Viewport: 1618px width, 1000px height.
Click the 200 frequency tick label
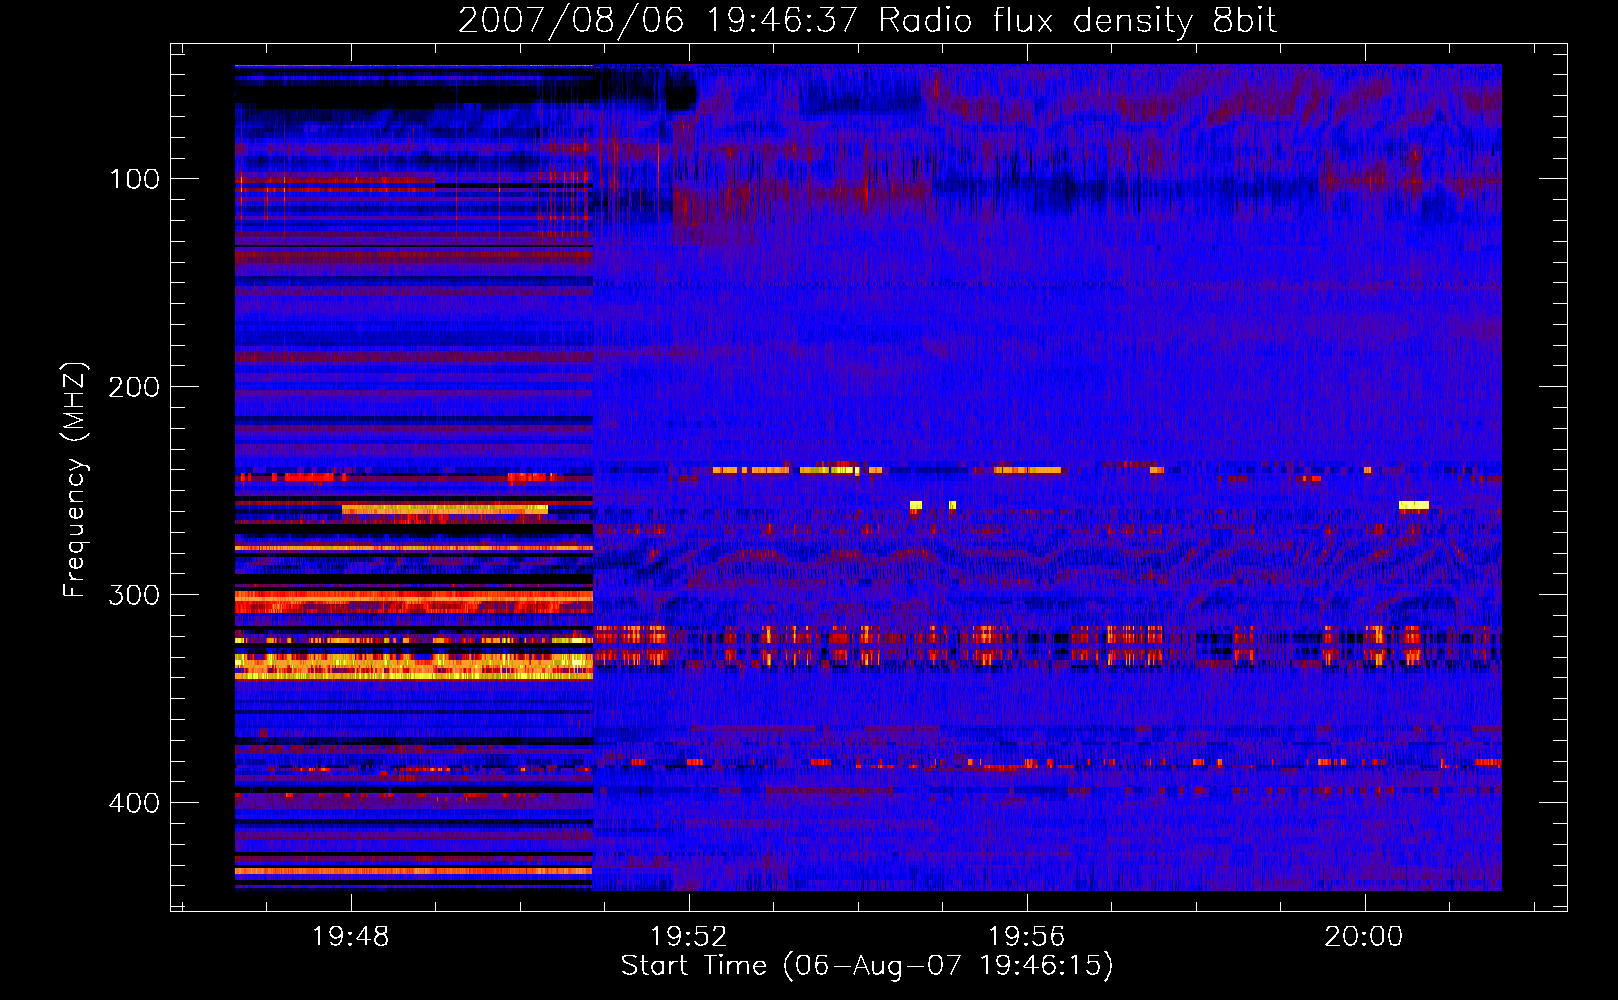(135, 387)
